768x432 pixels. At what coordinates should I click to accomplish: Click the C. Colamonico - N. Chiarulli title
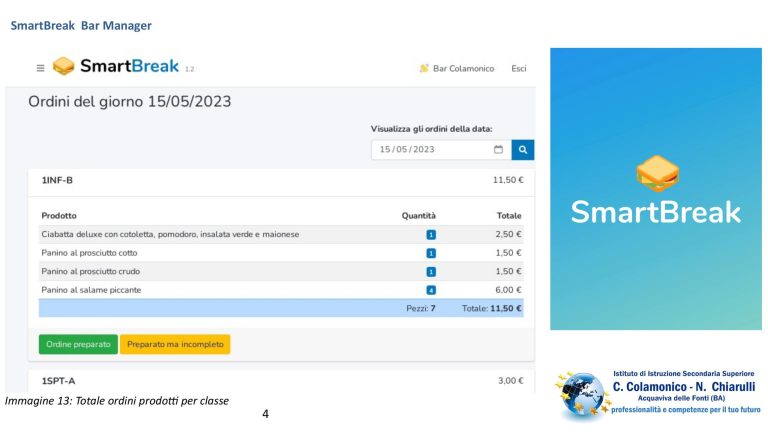(684, 387)
